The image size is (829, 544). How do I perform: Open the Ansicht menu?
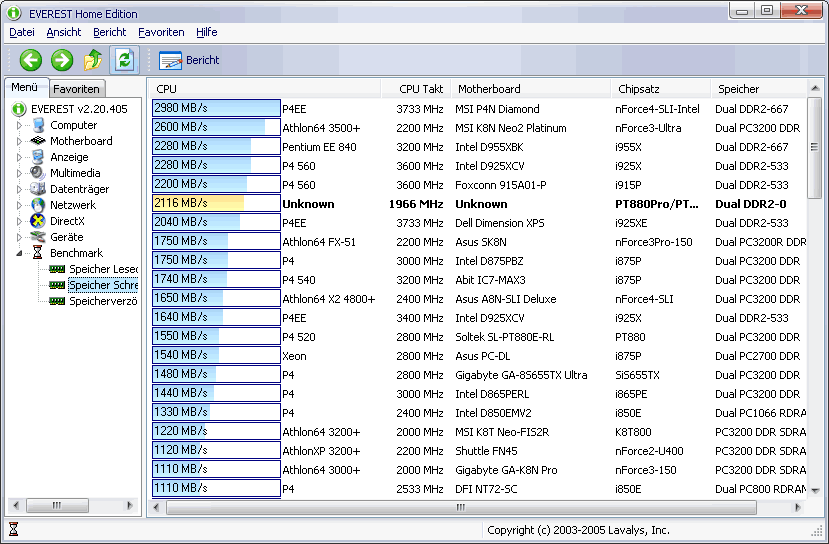tap(63, 32)
